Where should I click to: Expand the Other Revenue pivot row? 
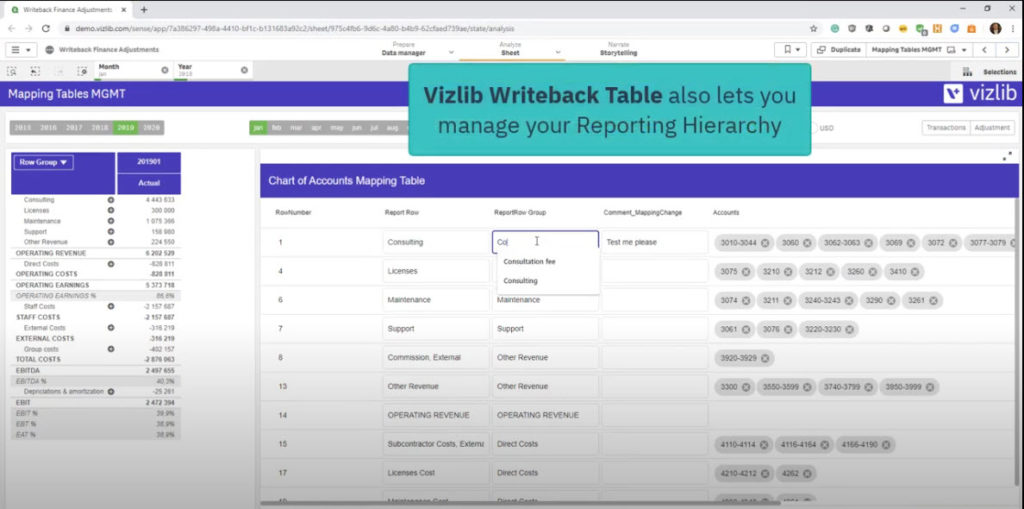click(x=111, y=242)
